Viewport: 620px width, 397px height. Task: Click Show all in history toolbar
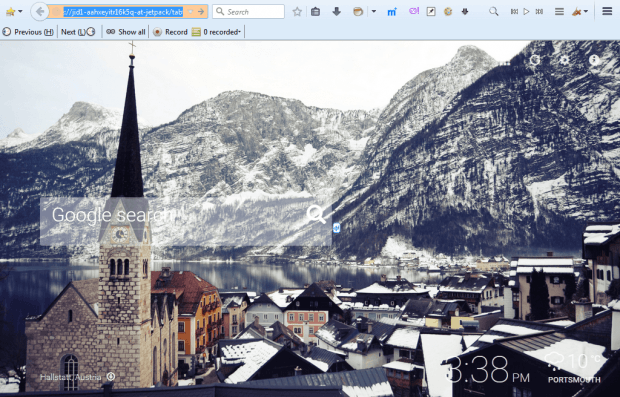[126, 32]
